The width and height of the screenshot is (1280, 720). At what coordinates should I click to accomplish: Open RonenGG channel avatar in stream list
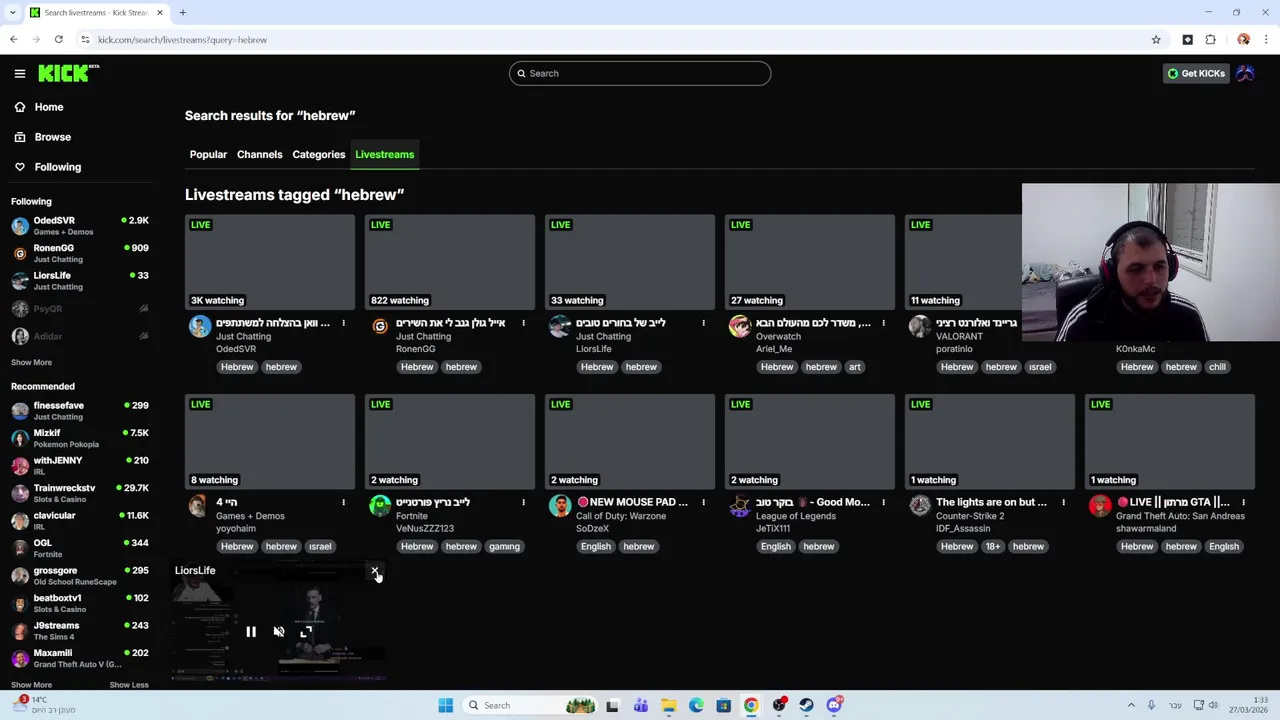[380, 326]
